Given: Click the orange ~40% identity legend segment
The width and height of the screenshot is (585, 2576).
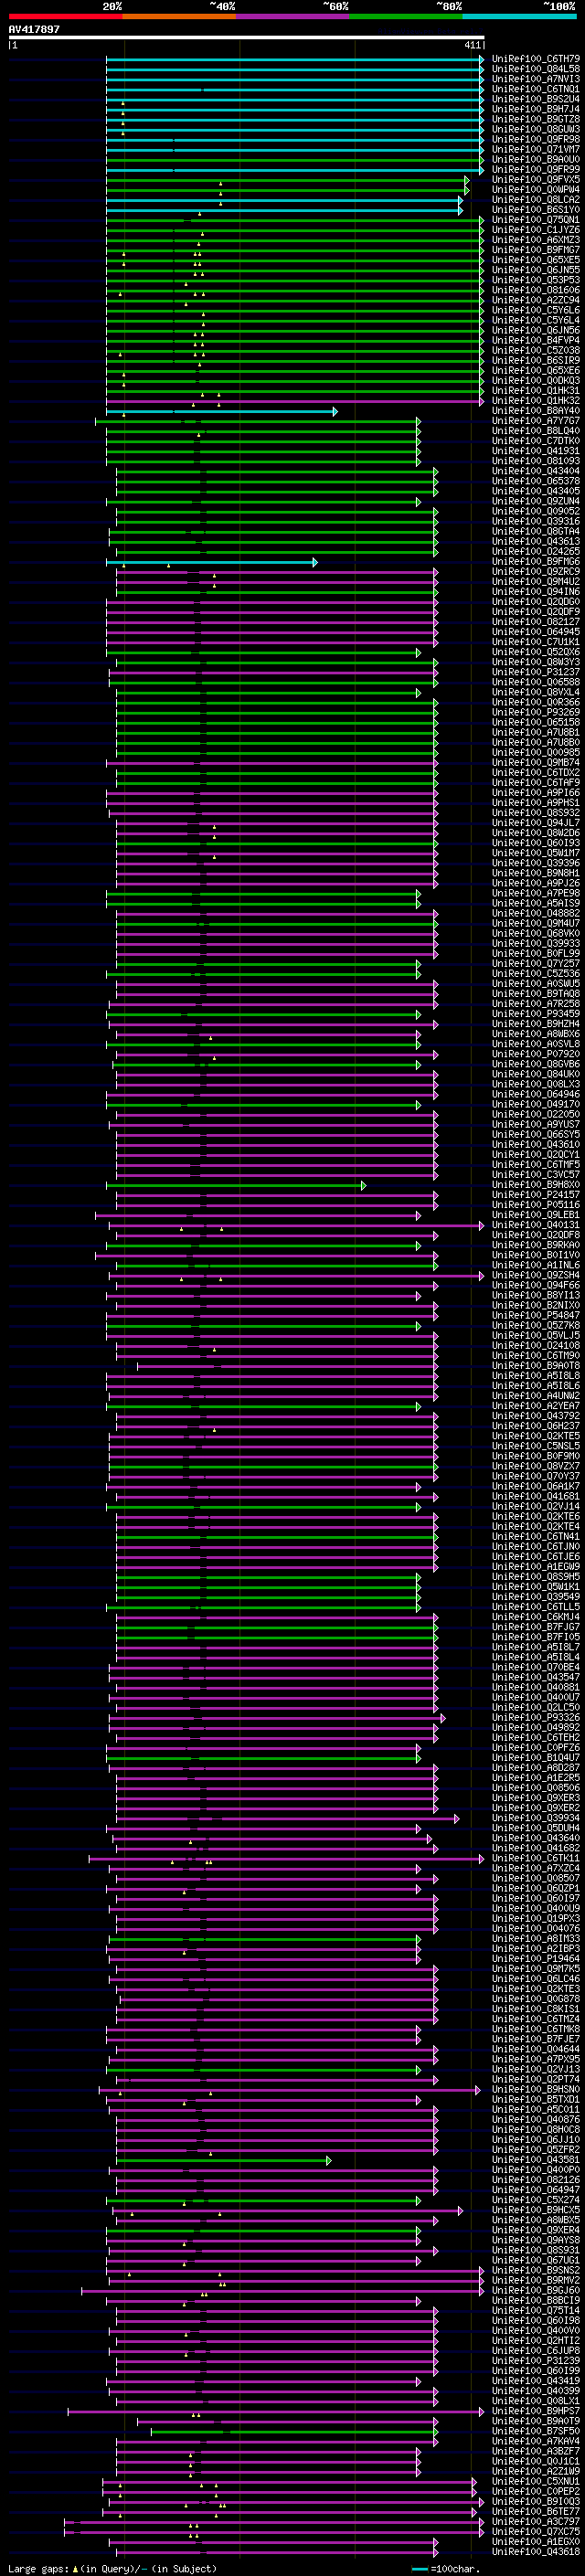Looking at the screenshot, I should coord(179,16).
